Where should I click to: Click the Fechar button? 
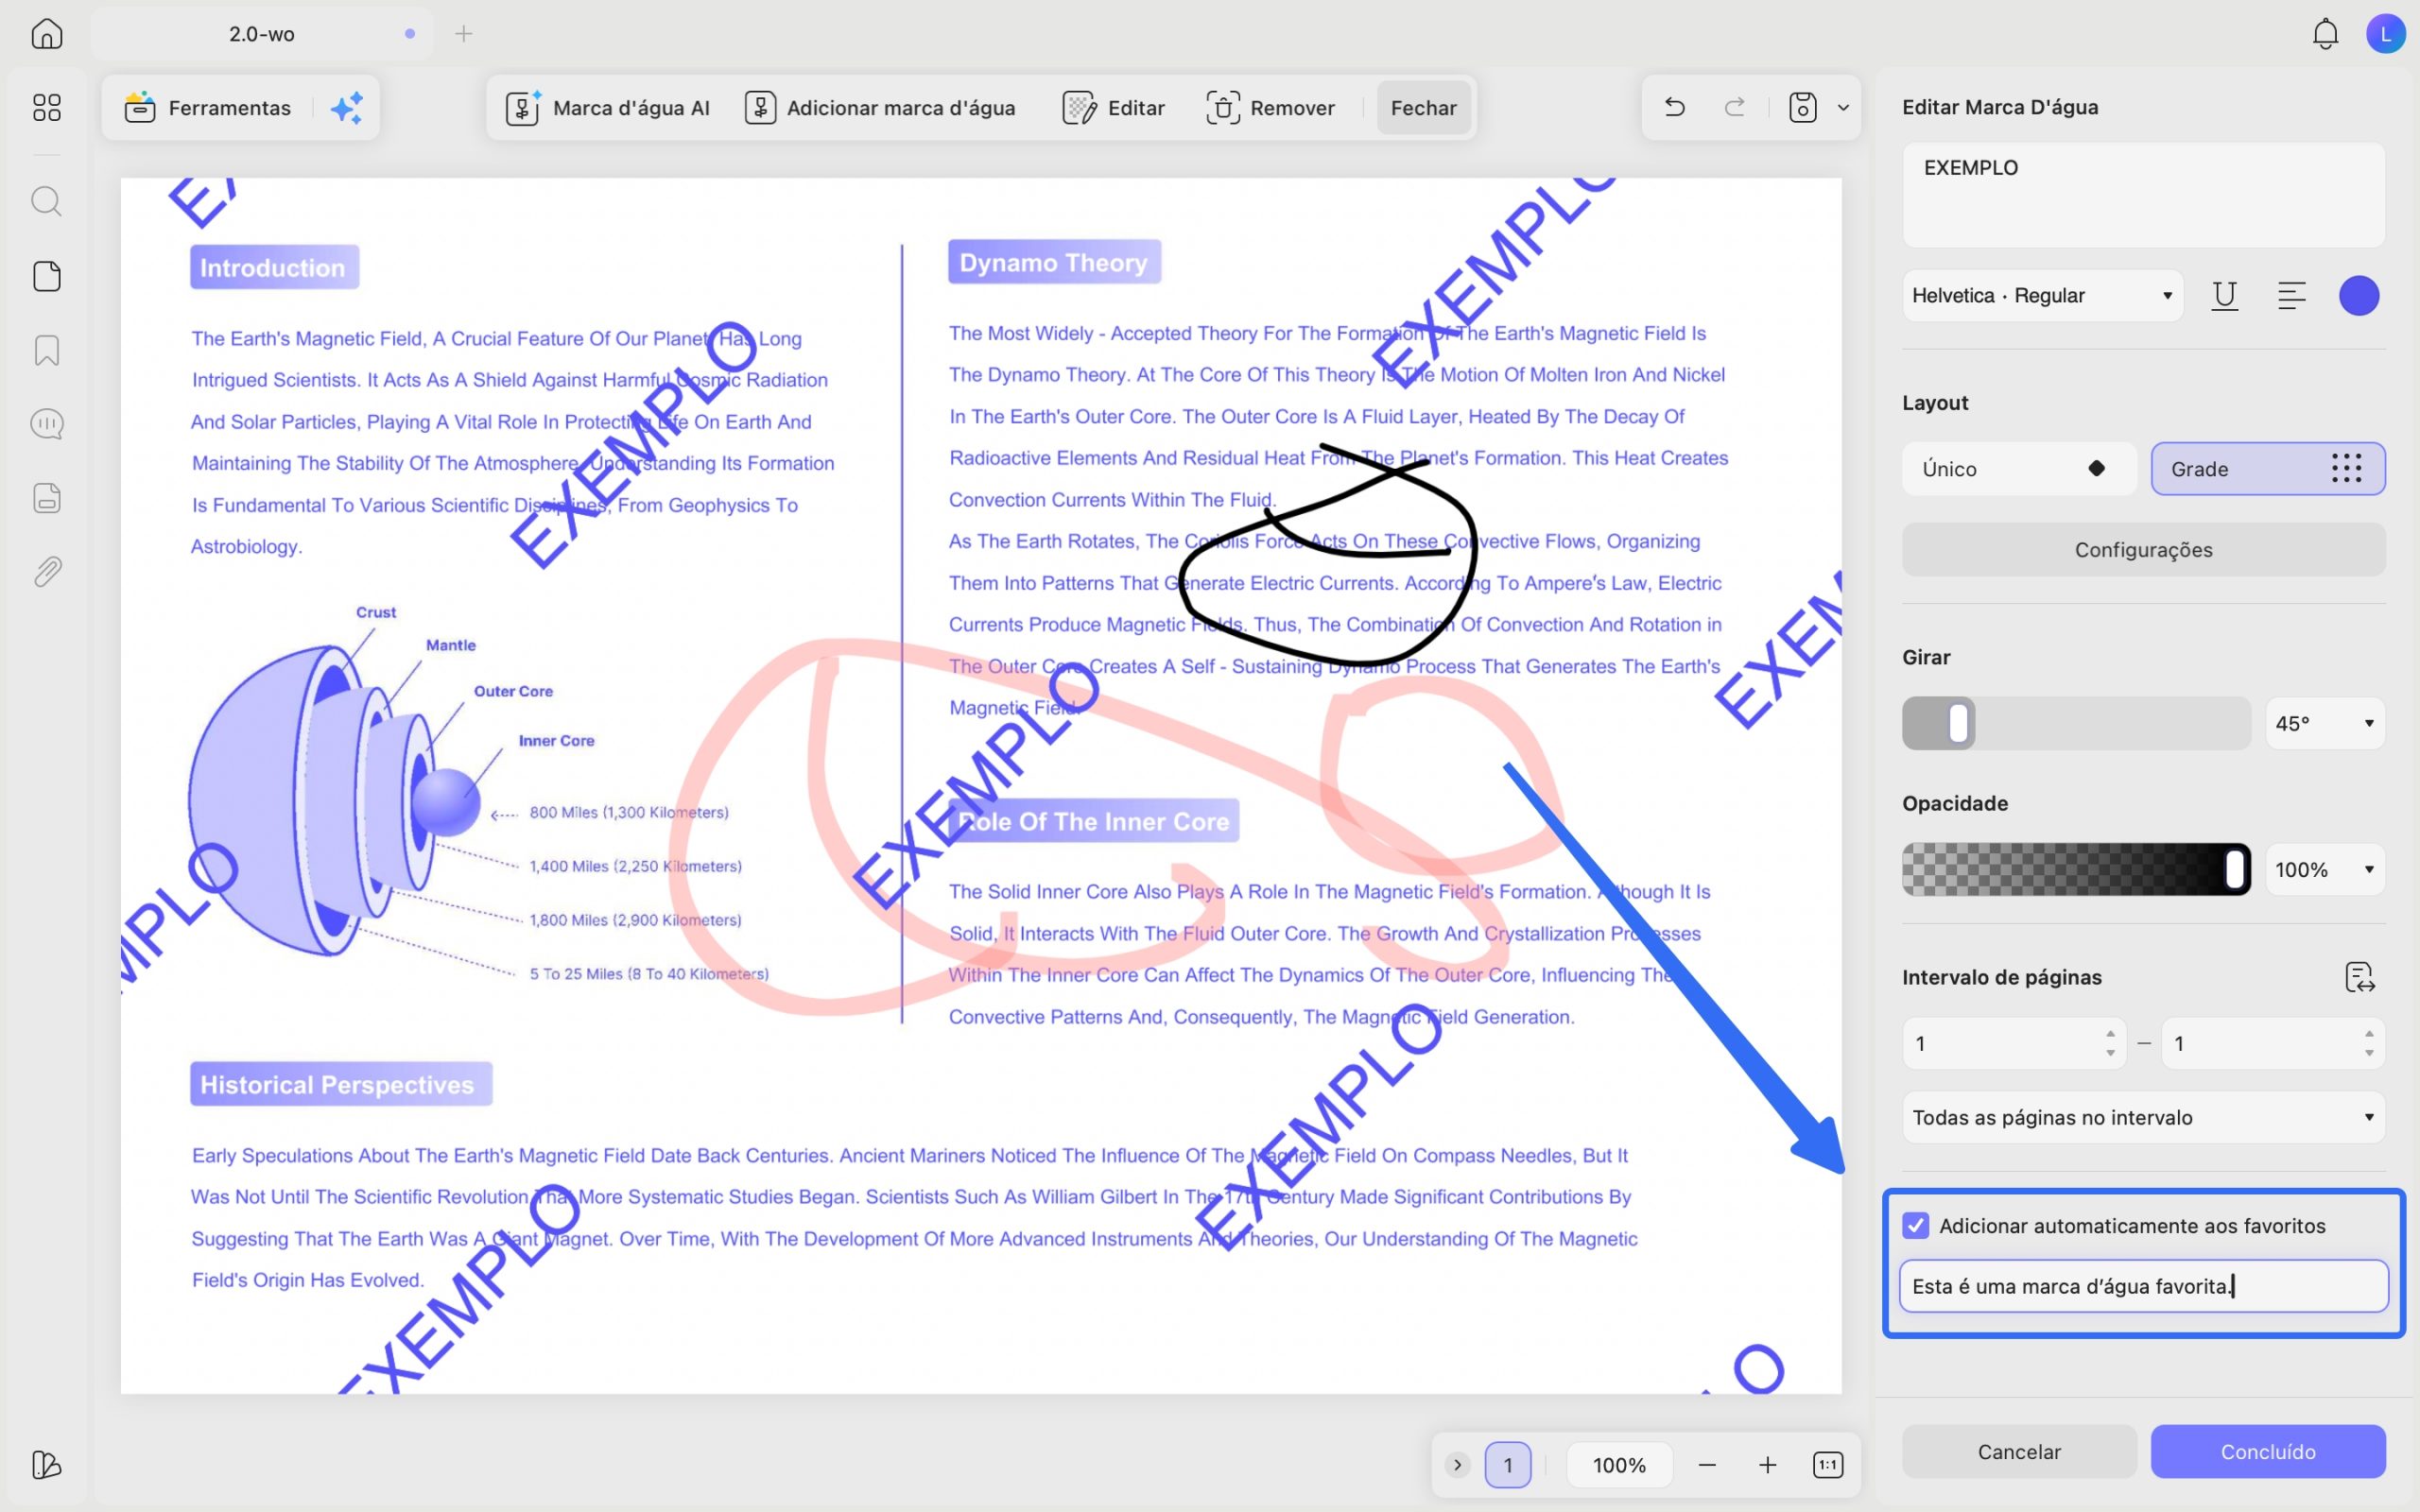[x=1423, y=108]
